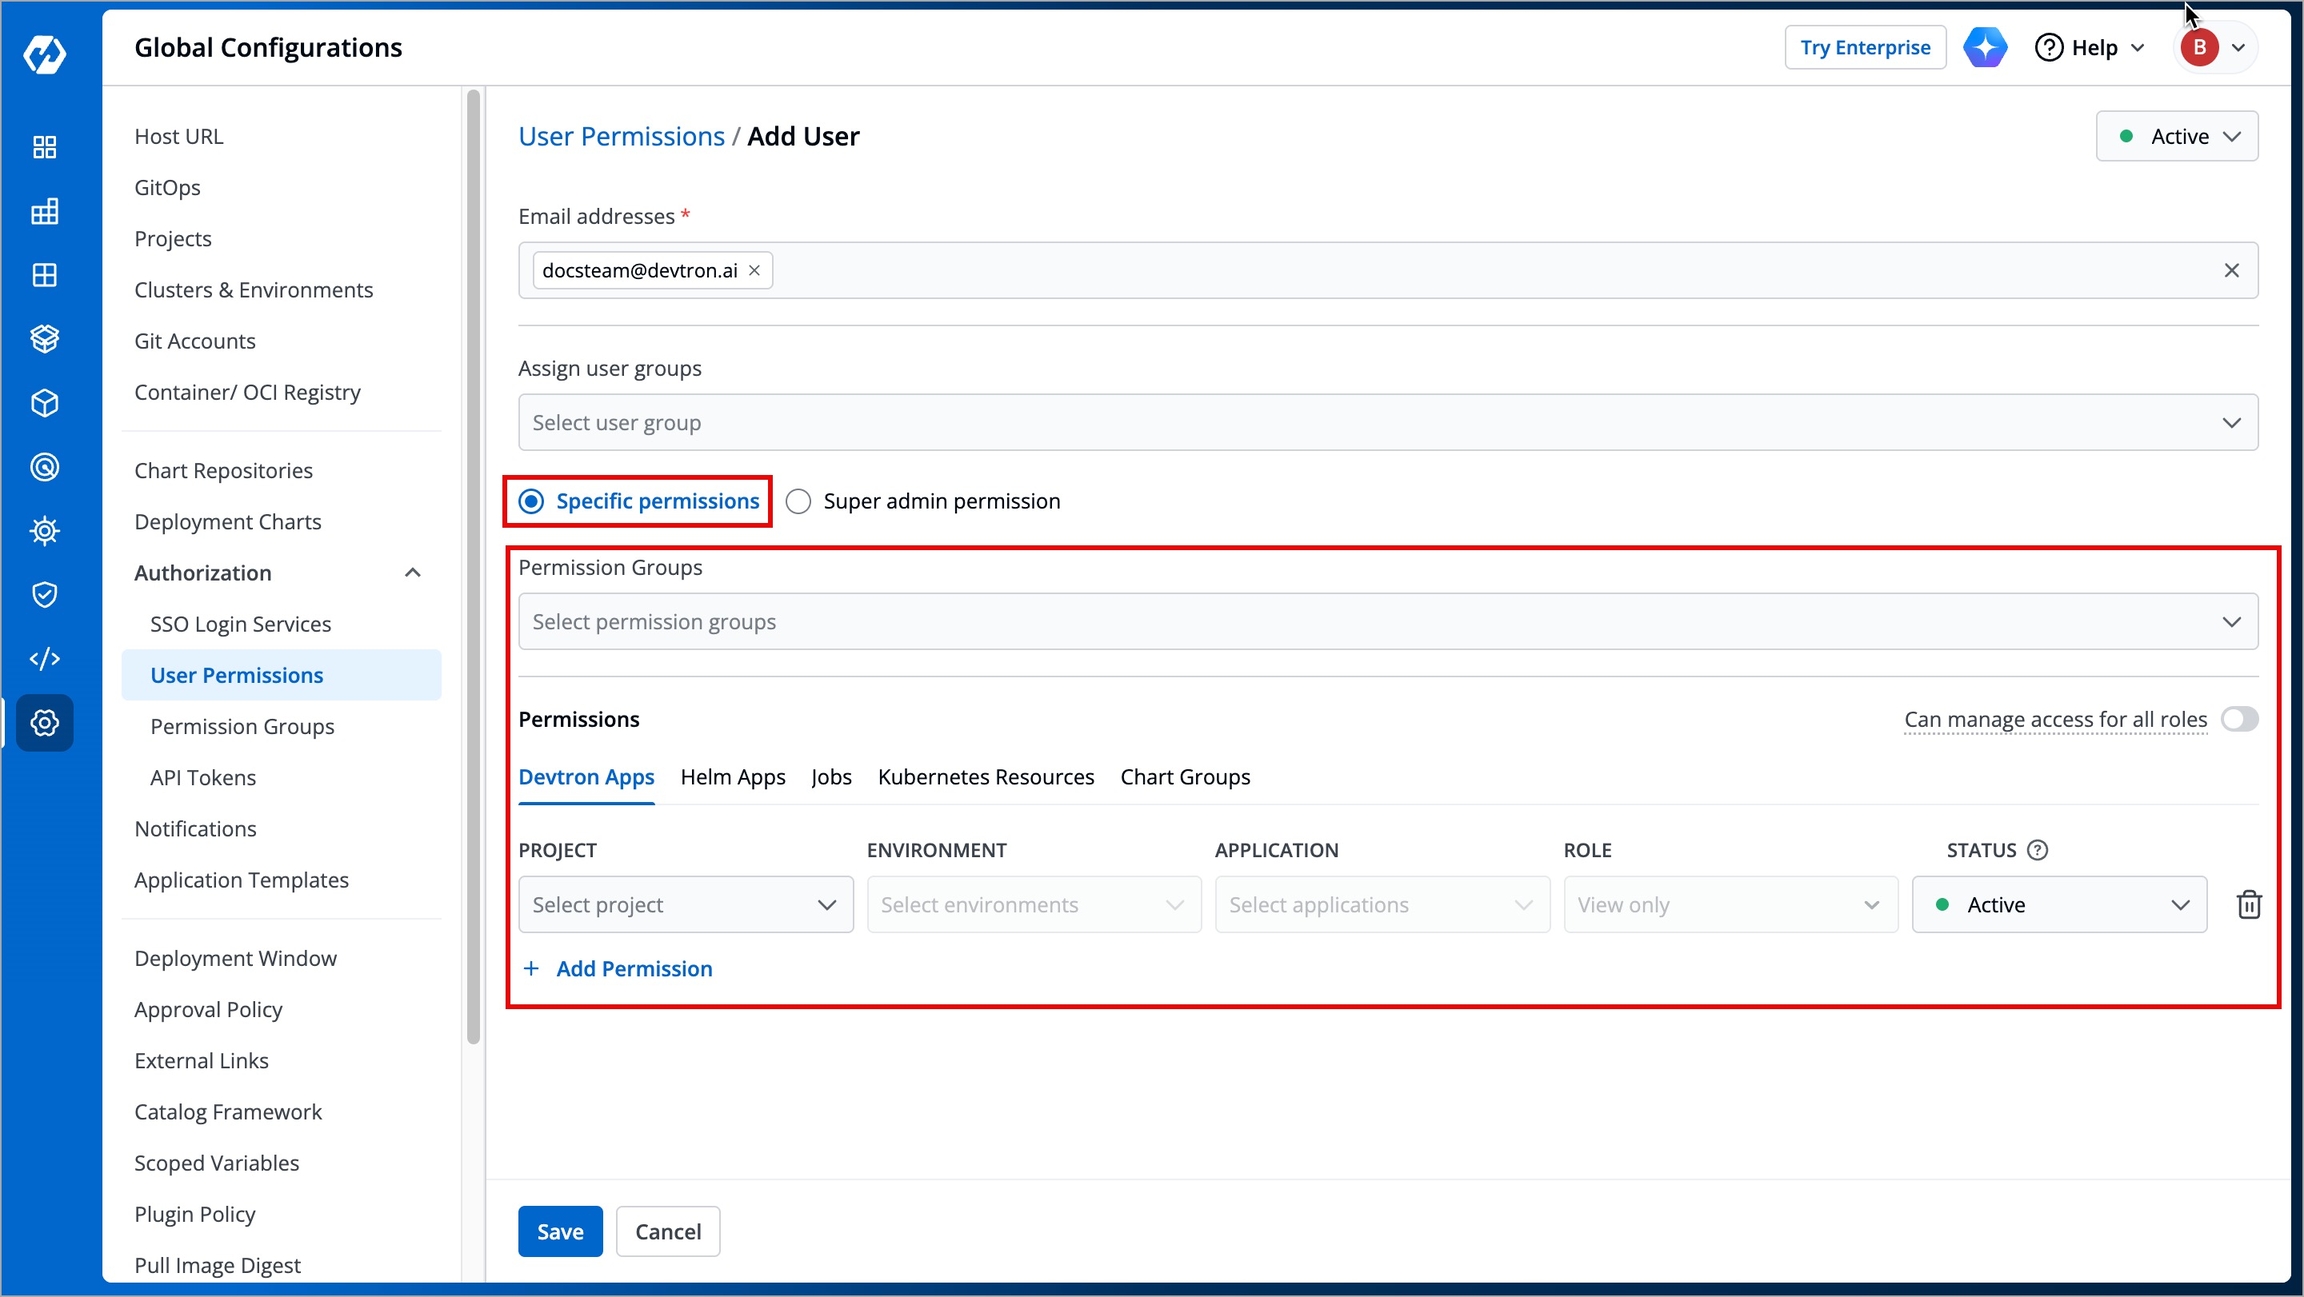Toggle Can manage access for all roles
The image size is (2304, 1297).
click(2239, 719)
